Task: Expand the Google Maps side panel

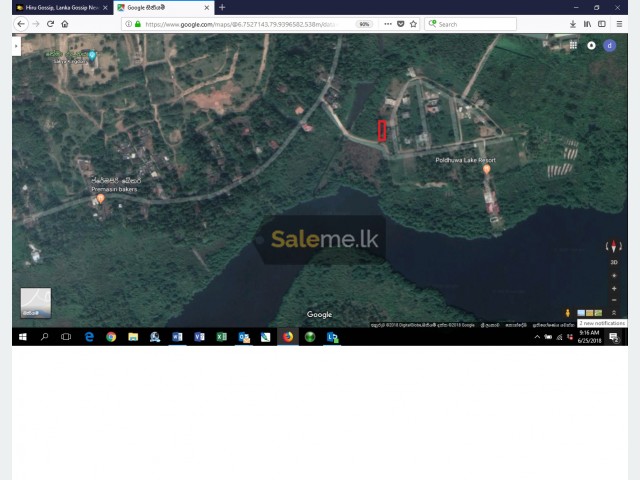Action: click(16, 46)
